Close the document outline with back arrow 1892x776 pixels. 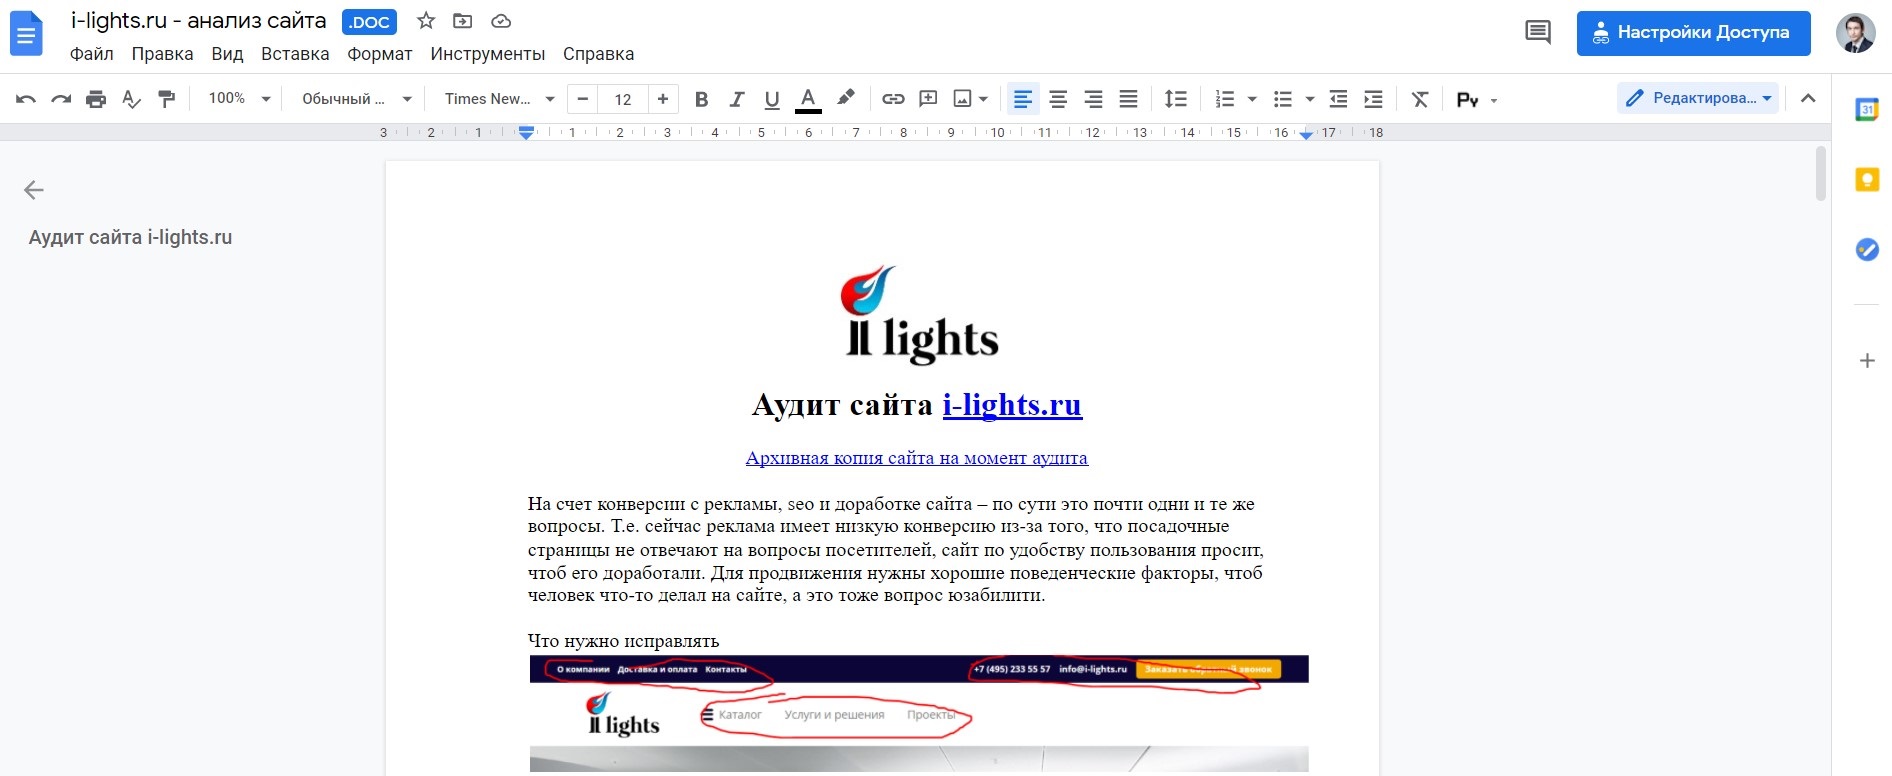[34, 190]
